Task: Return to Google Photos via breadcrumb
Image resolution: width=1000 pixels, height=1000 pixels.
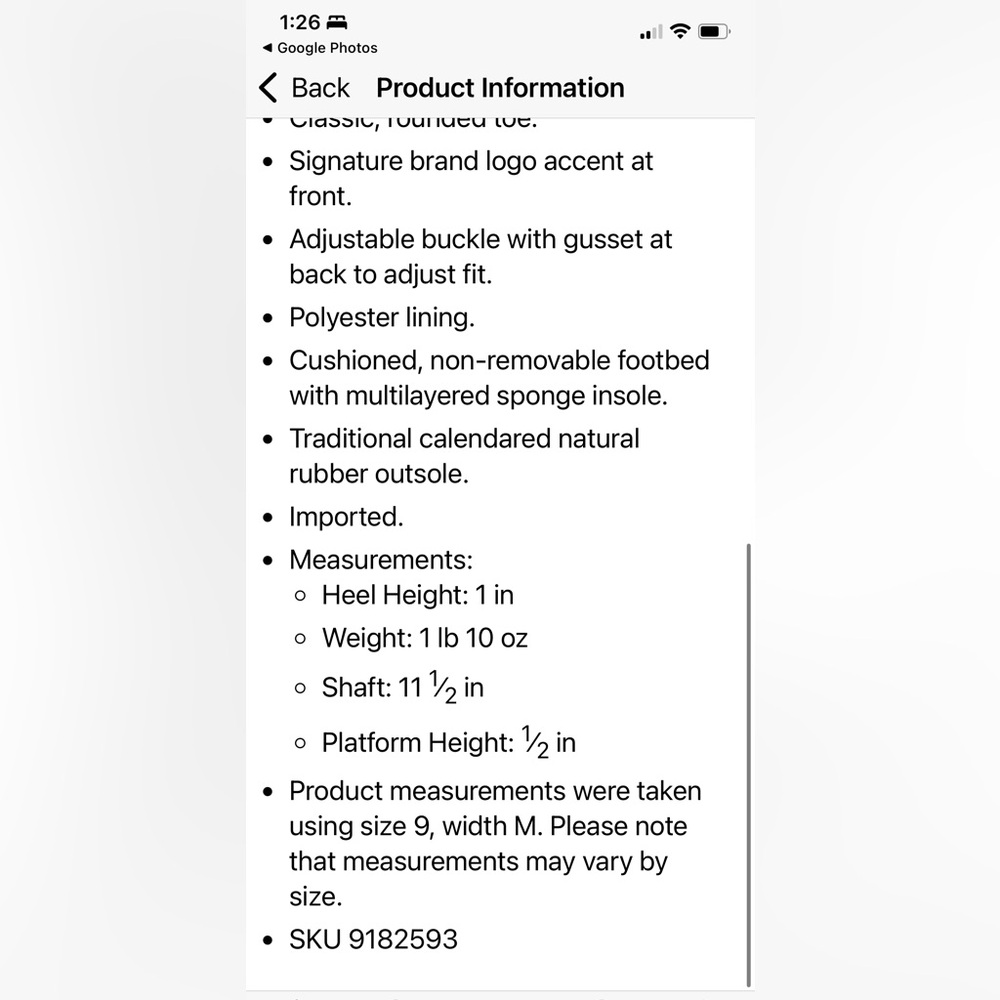Action: pyautogui.click(x=320, y=48)
